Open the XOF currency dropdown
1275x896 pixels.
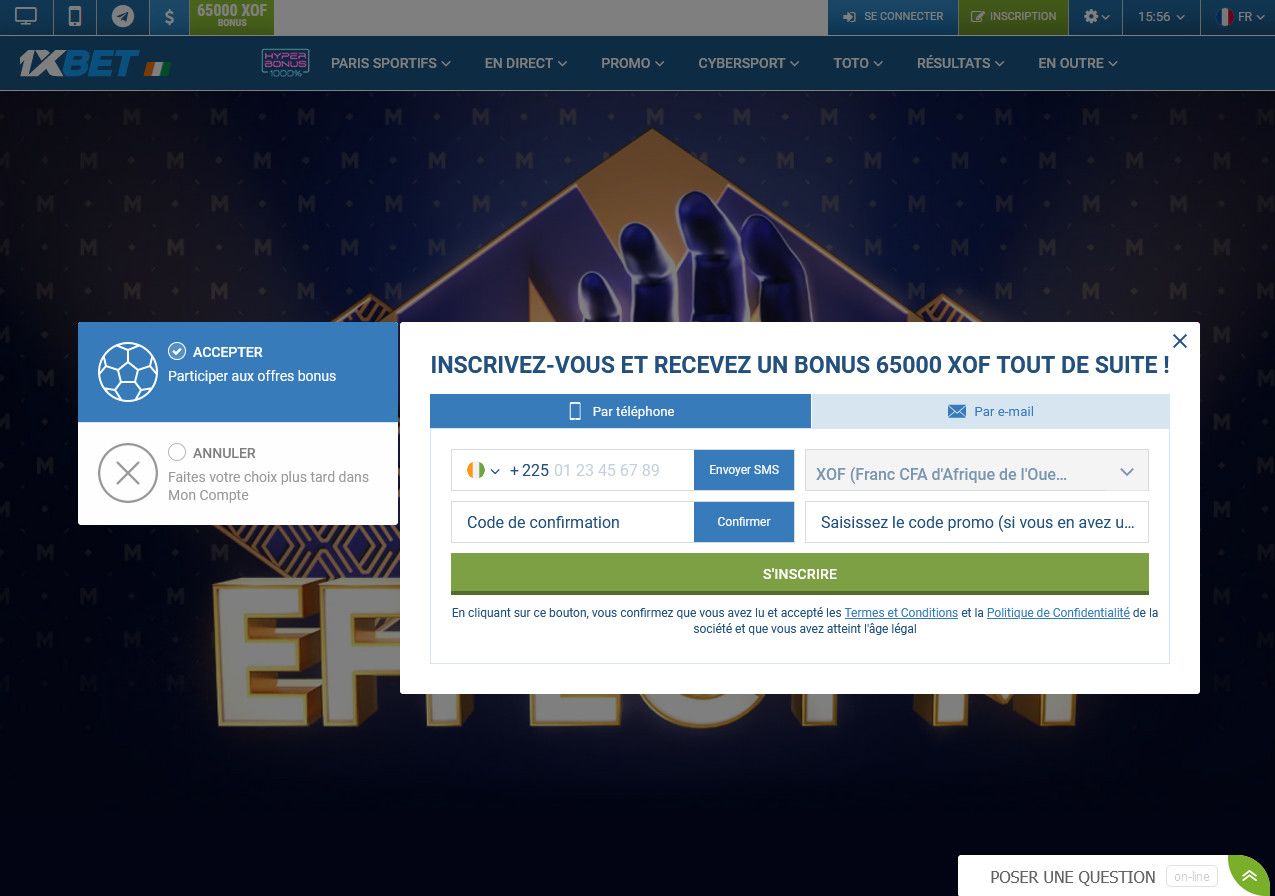(x=977, y=470)
